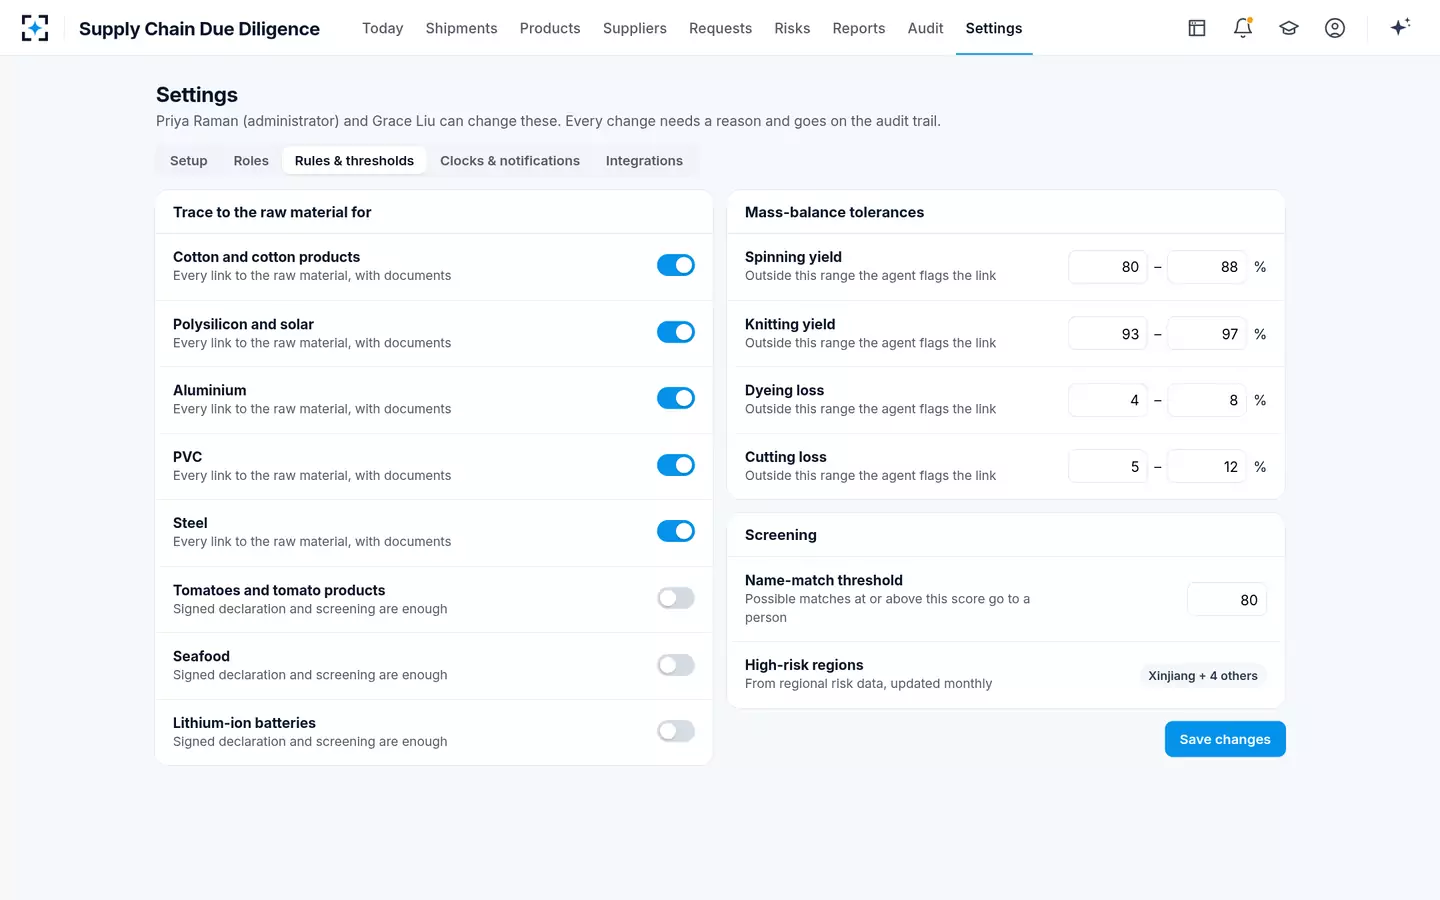Click the Supply Chain Due Diligence title
Image resolution: width=1440 pixels, height=900 pixels.
click(x=199, y=29)
